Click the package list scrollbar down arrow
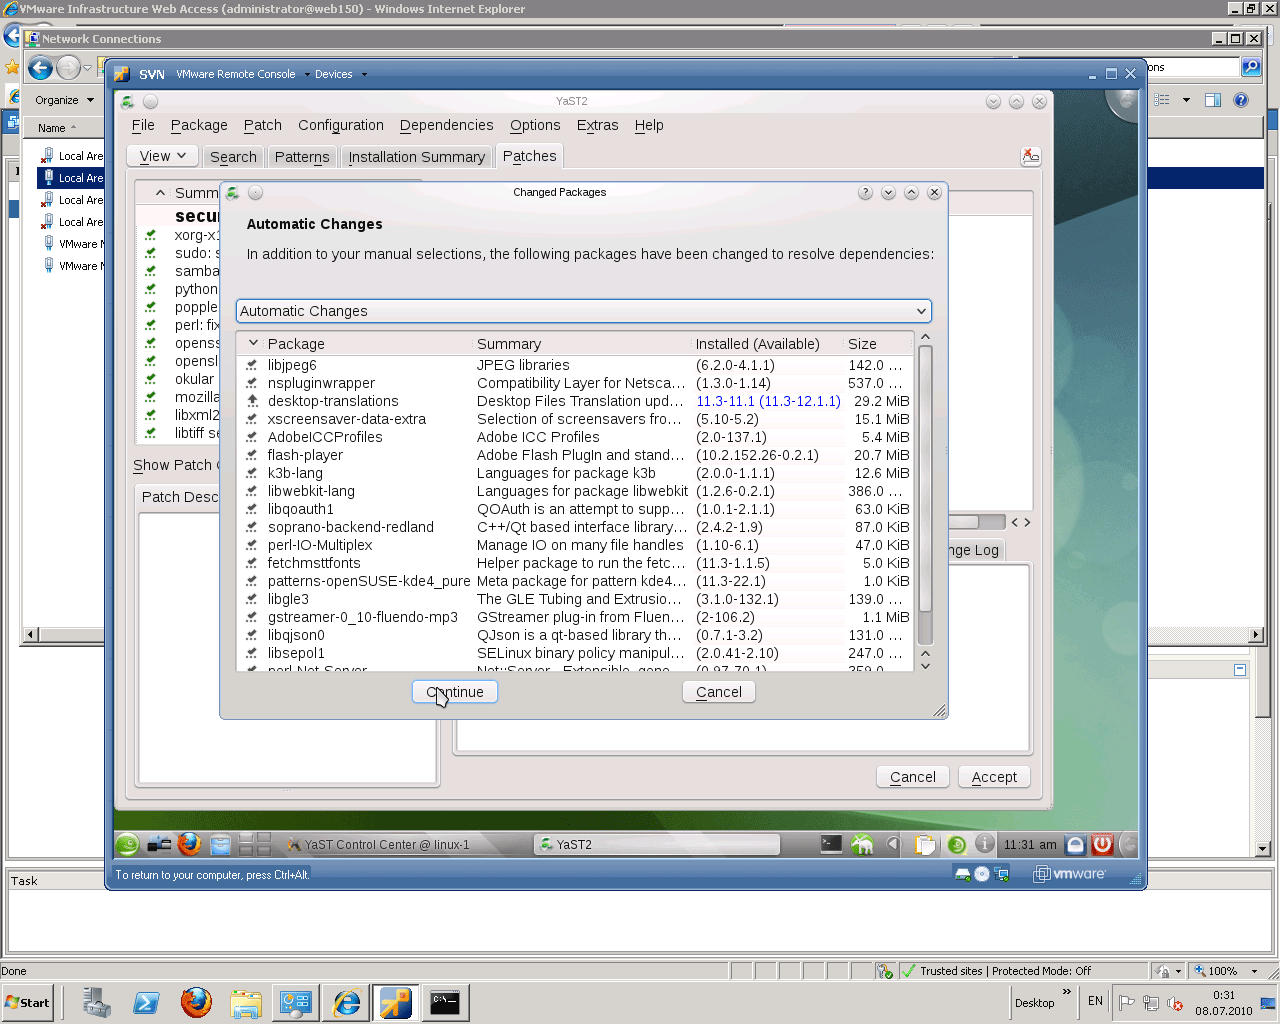 coord(925,665)
